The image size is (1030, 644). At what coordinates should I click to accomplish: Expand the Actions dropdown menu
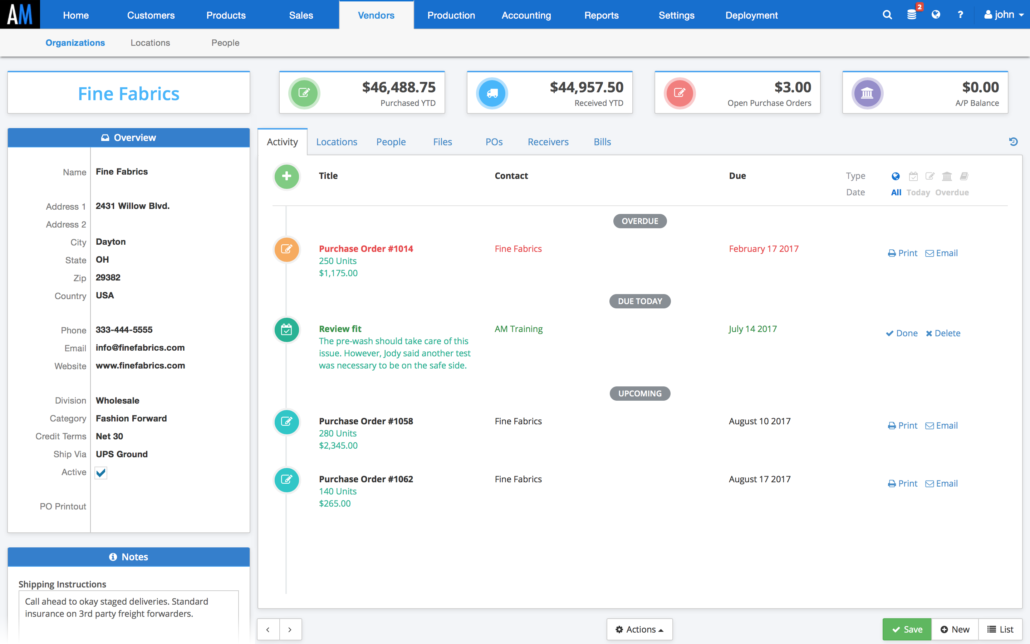[639, 629]
